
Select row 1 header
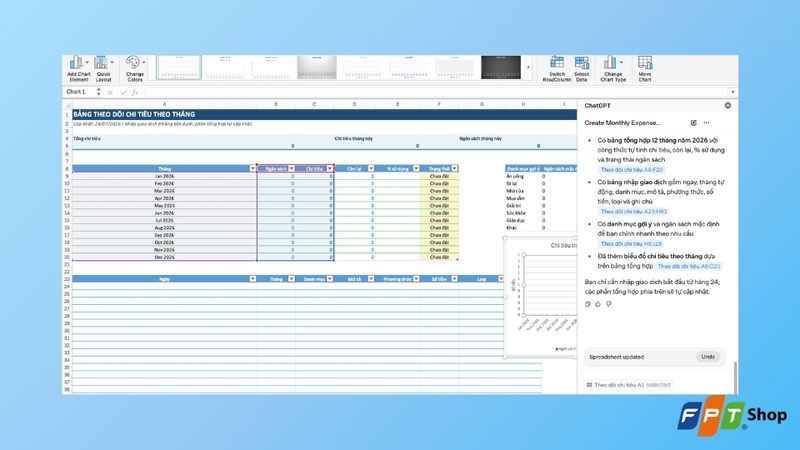click(x=67, y=114)
